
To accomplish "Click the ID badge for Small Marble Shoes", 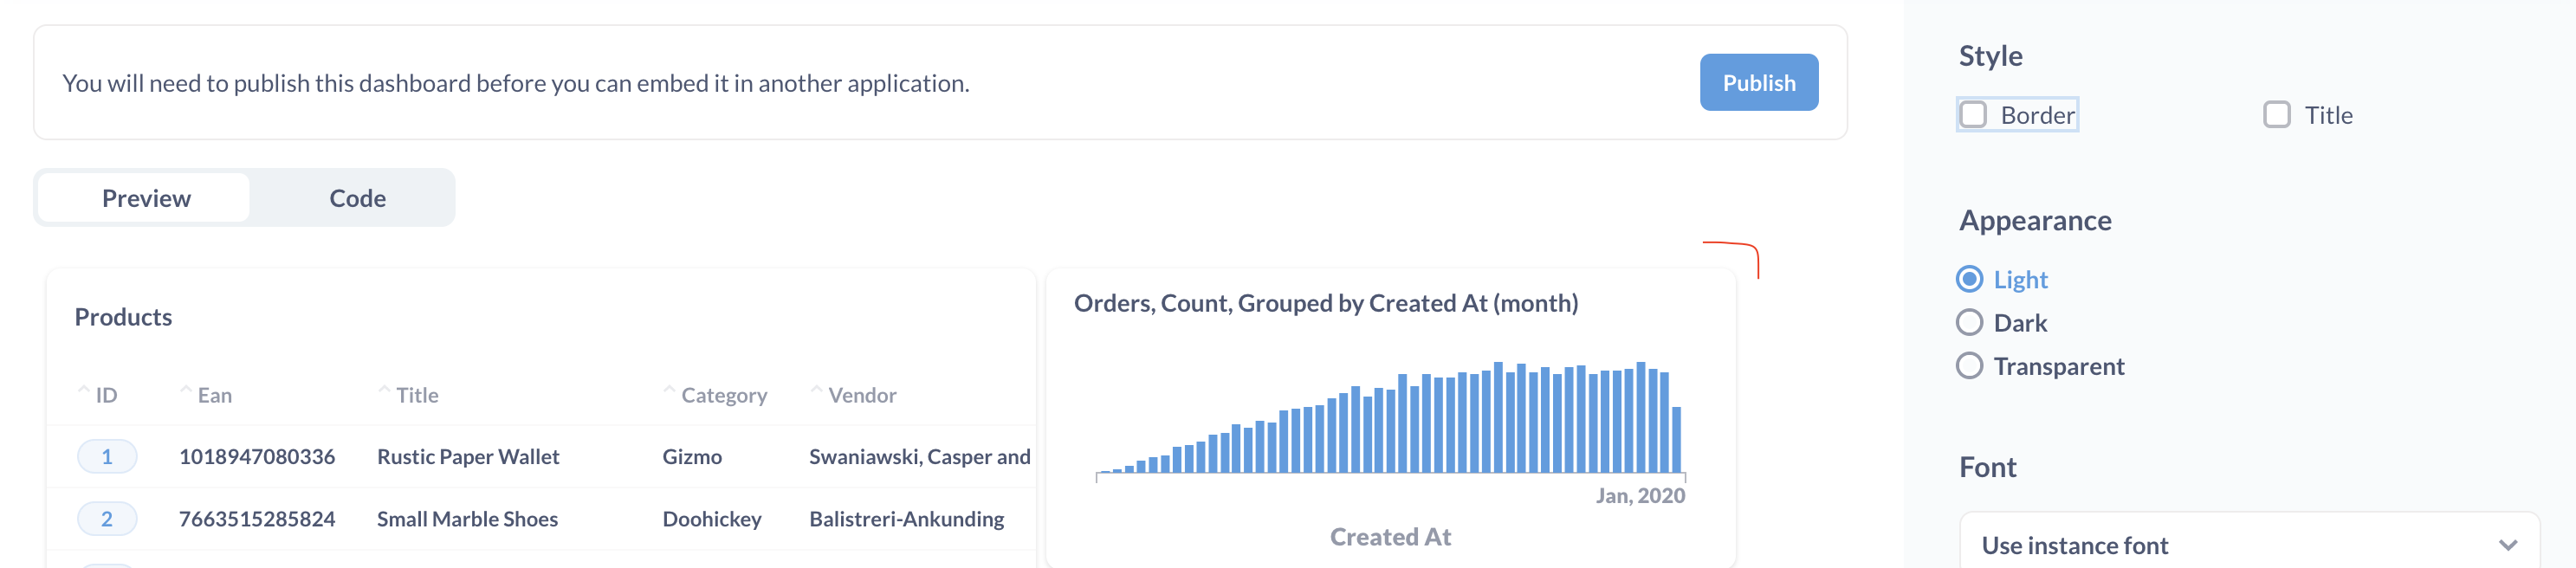I will [x=107, y=518].
